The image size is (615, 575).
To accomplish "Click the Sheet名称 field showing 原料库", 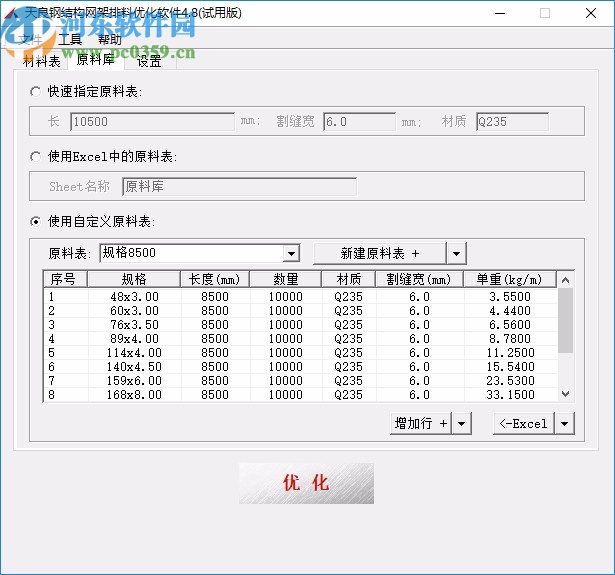I will (x=239, y=186).
